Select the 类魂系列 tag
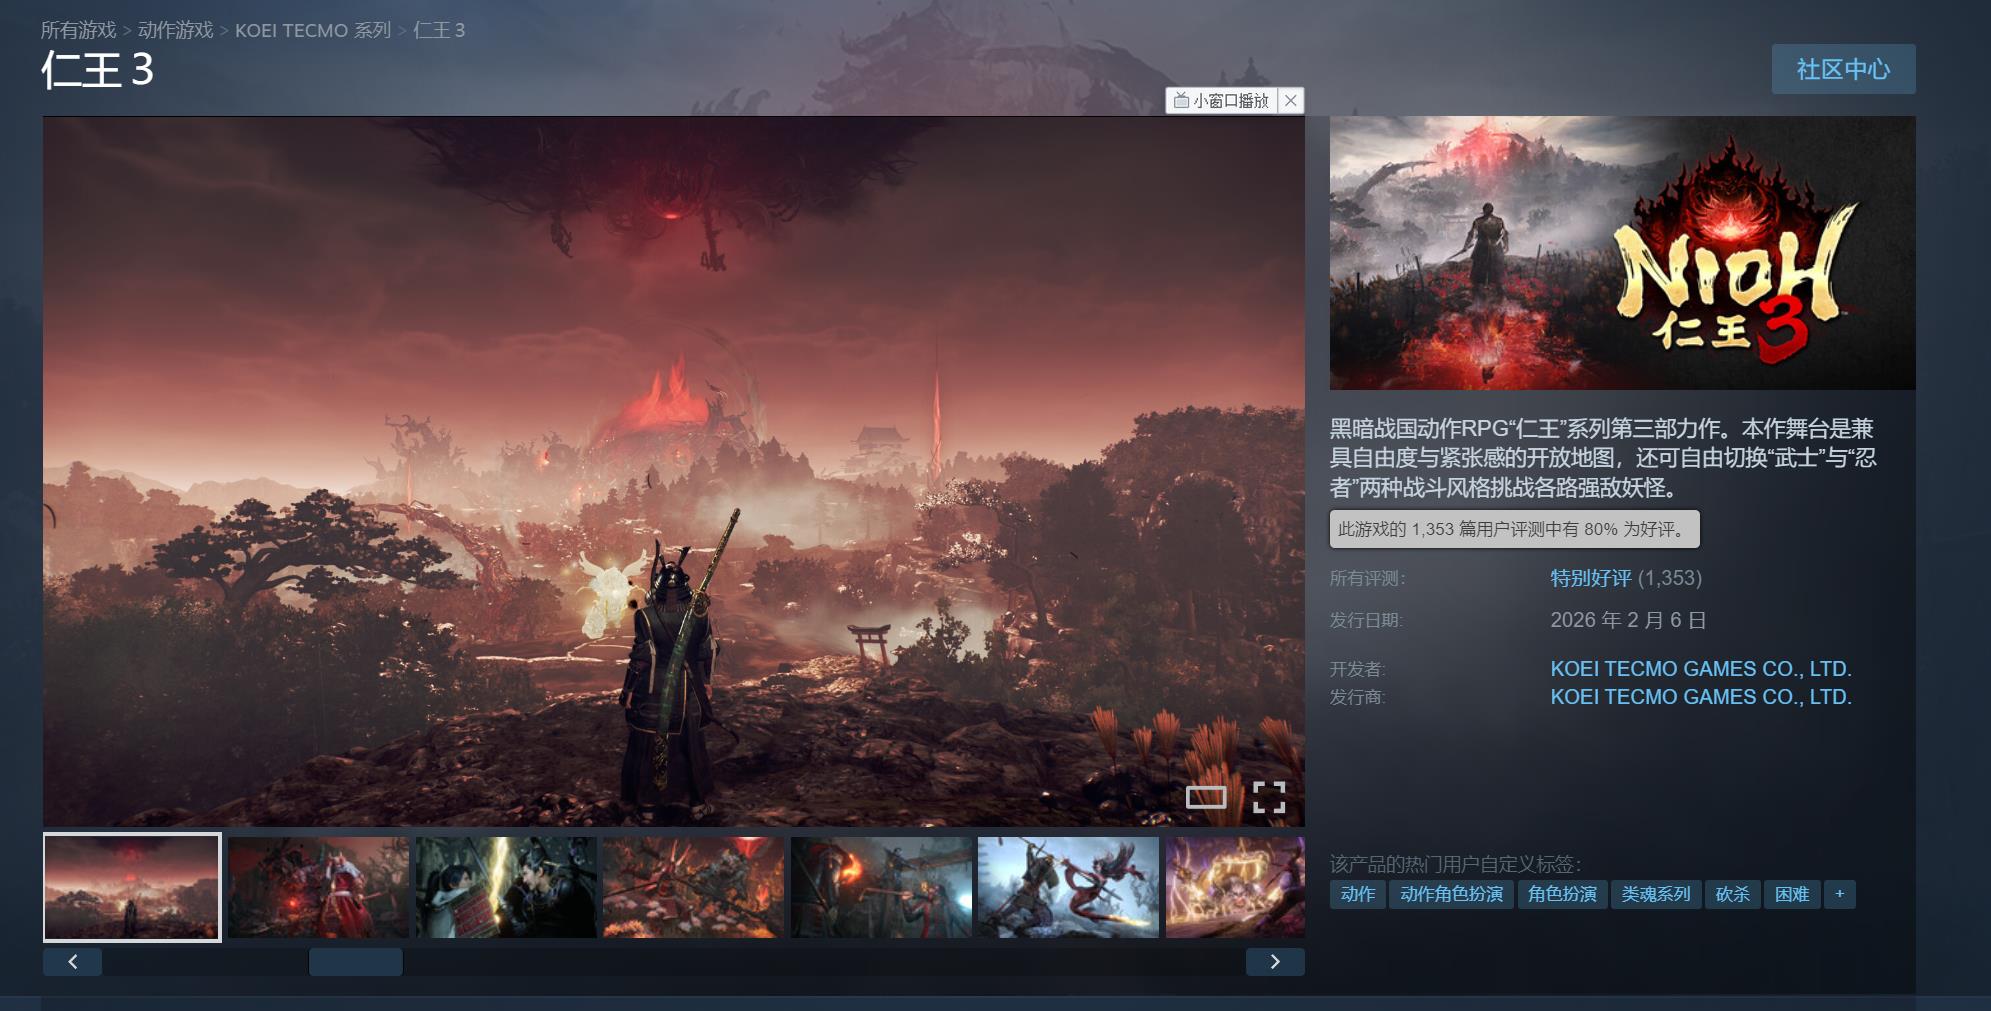 tap(1655, 894)
